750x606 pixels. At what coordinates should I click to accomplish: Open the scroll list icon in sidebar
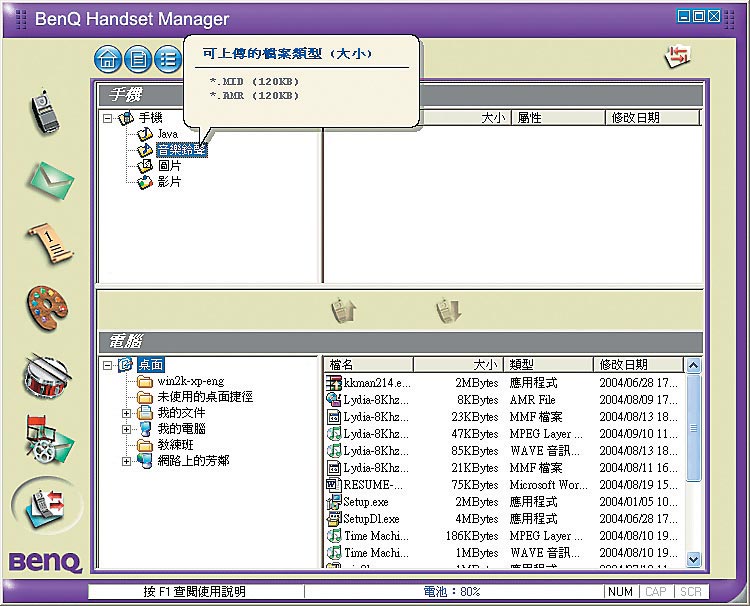click(x=49, y=243)
